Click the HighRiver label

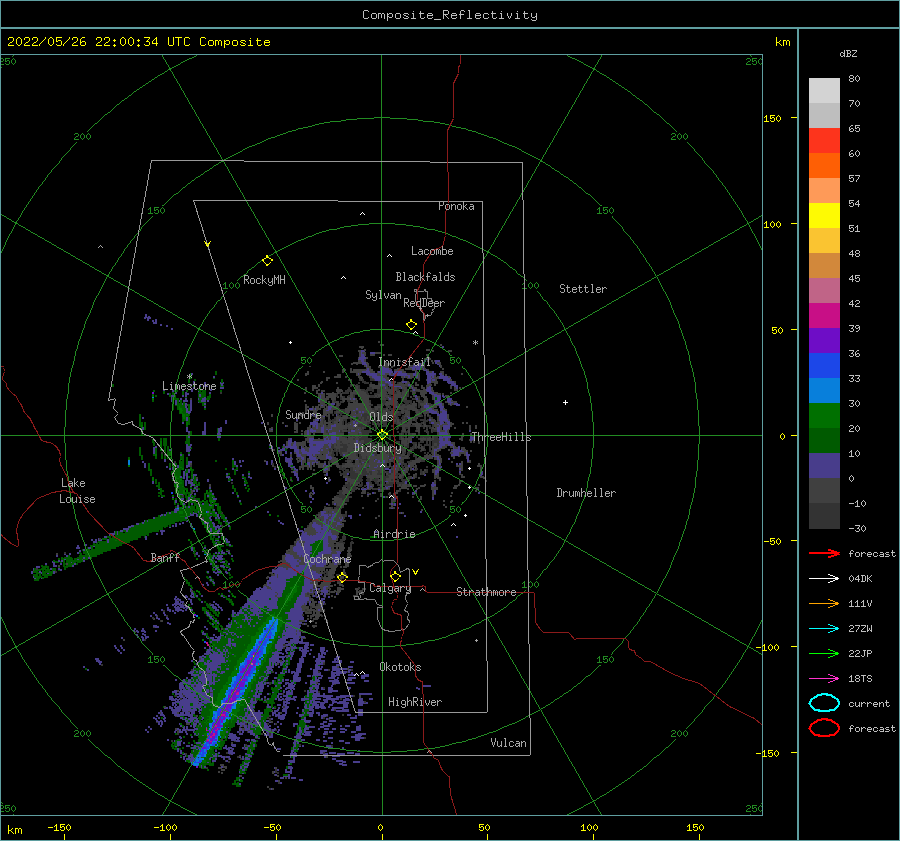point(415,702)
